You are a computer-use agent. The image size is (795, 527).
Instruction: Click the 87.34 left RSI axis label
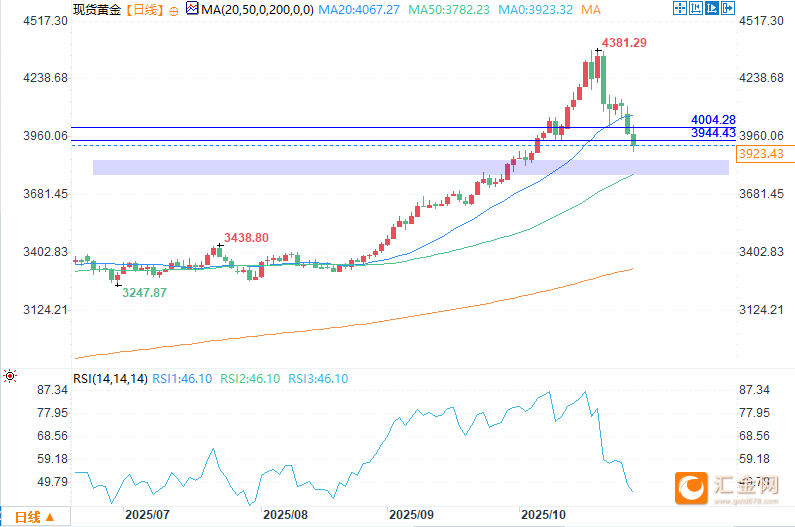coord(52,390)
